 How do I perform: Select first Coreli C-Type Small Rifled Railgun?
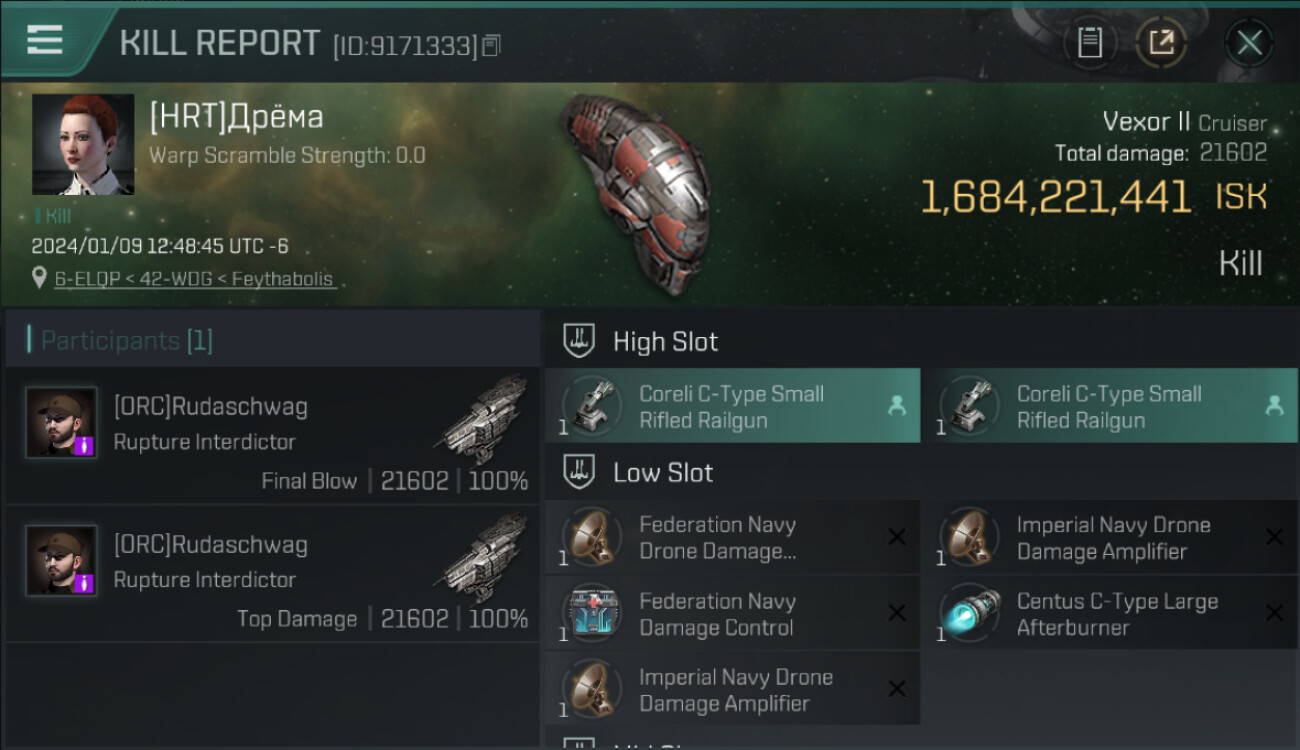(731, 407)
